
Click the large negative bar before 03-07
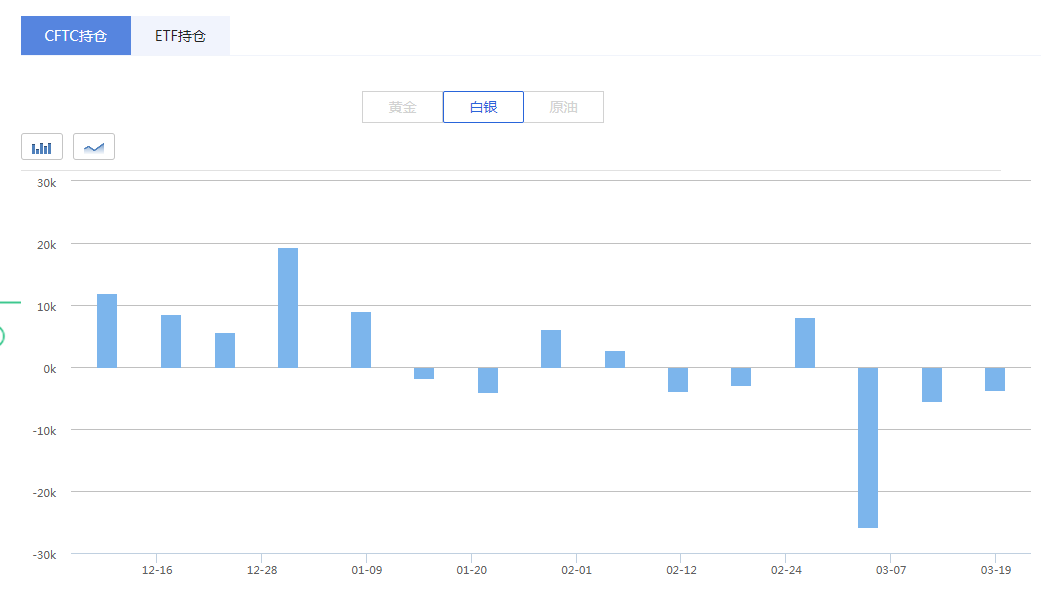point(868,447)
